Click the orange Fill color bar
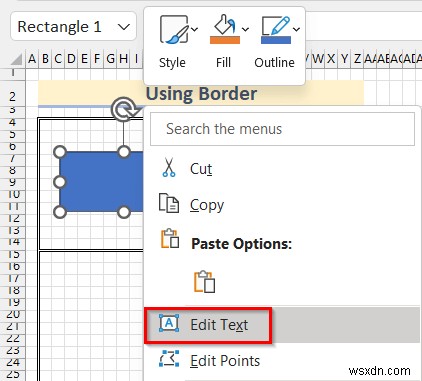This screenshot has width=422, height=381. click(x=225, y=40)
